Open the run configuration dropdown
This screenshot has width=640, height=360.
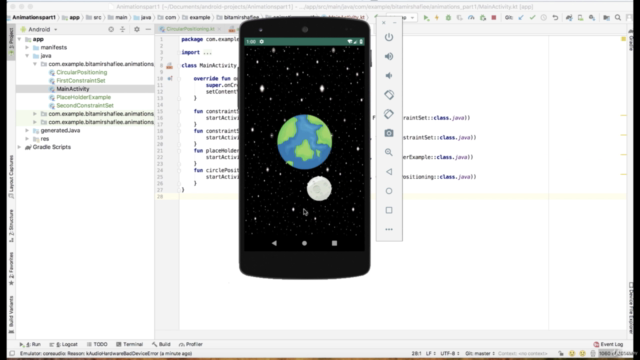[x=402, y=18]
